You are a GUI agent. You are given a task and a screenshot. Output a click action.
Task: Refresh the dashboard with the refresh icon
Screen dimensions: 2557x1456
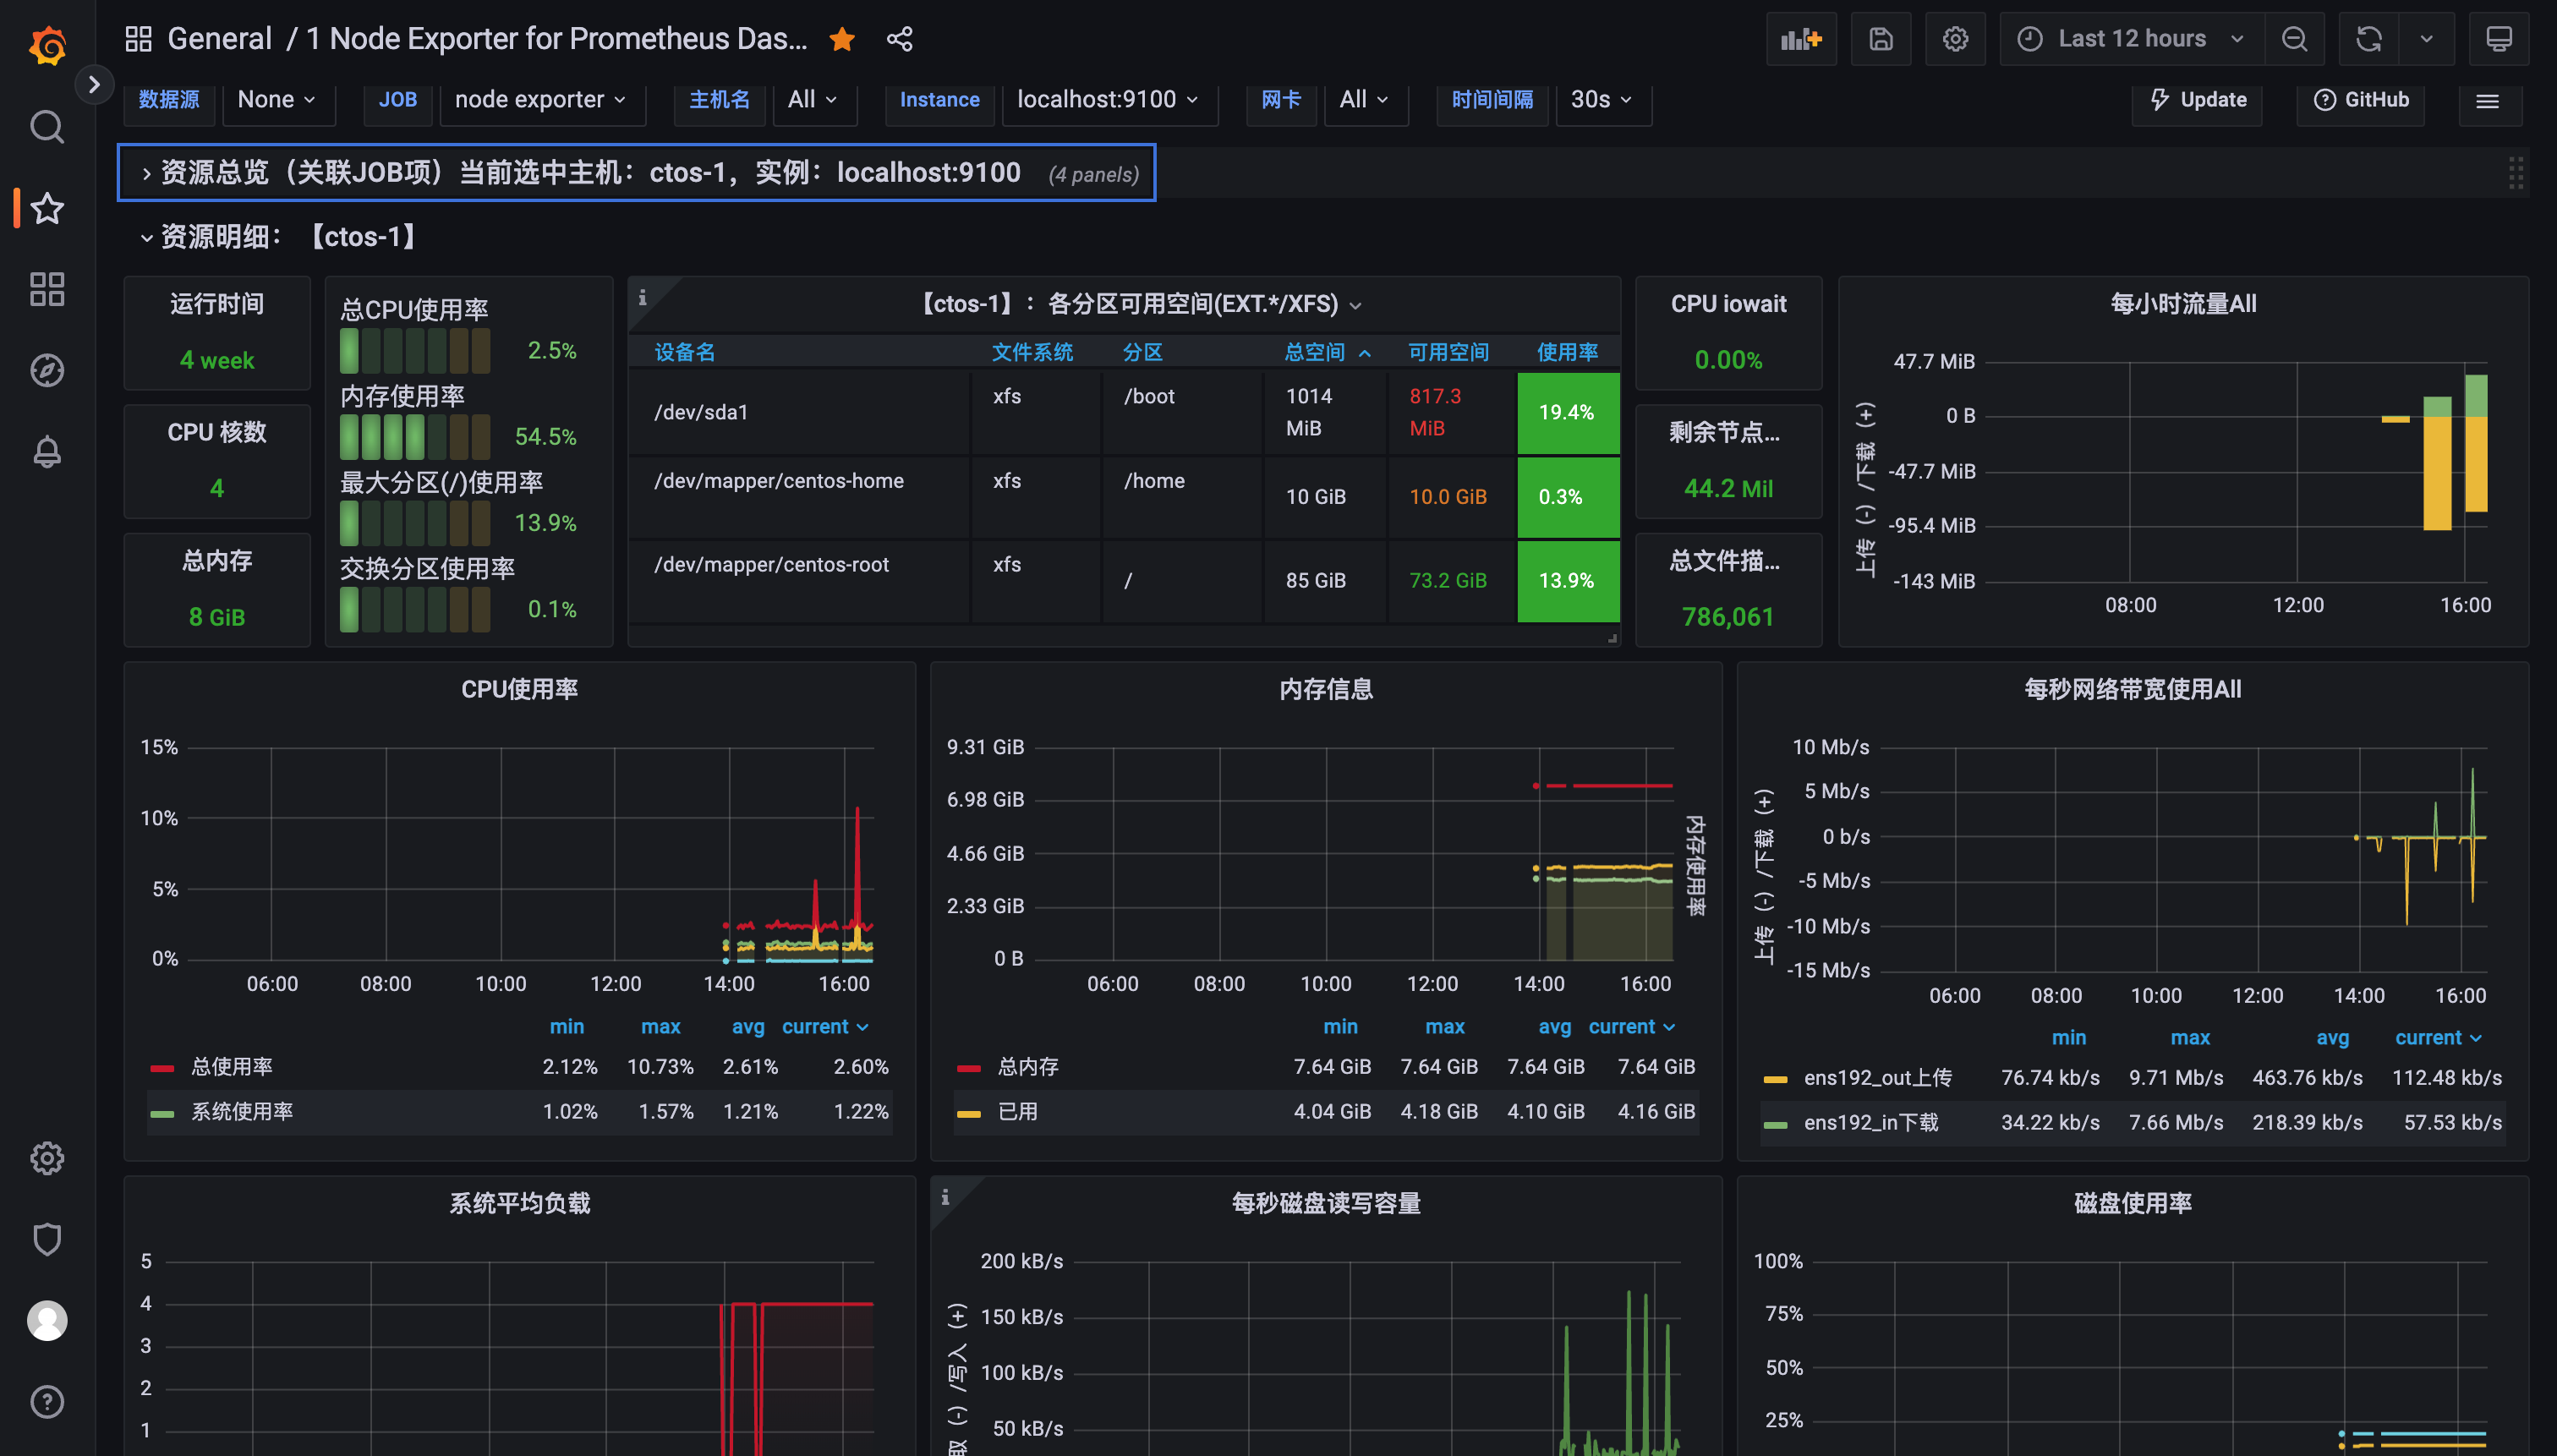[x=2369, y=39]
